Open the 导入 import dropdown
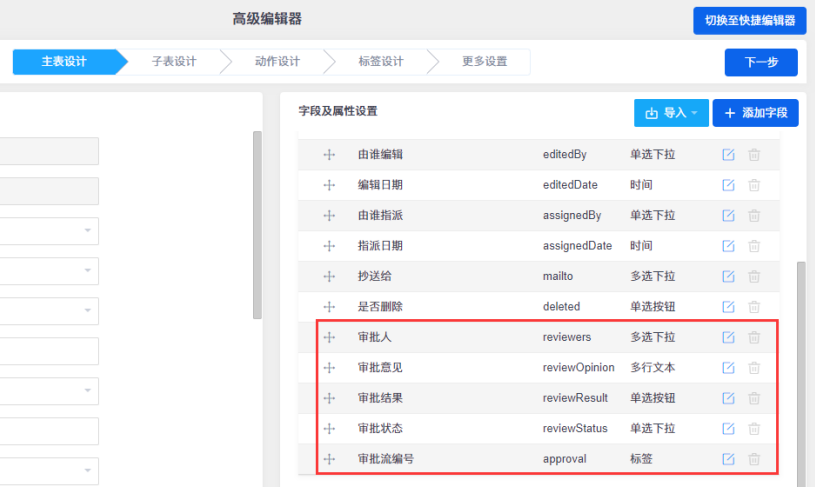 click(x=671, y=113)
